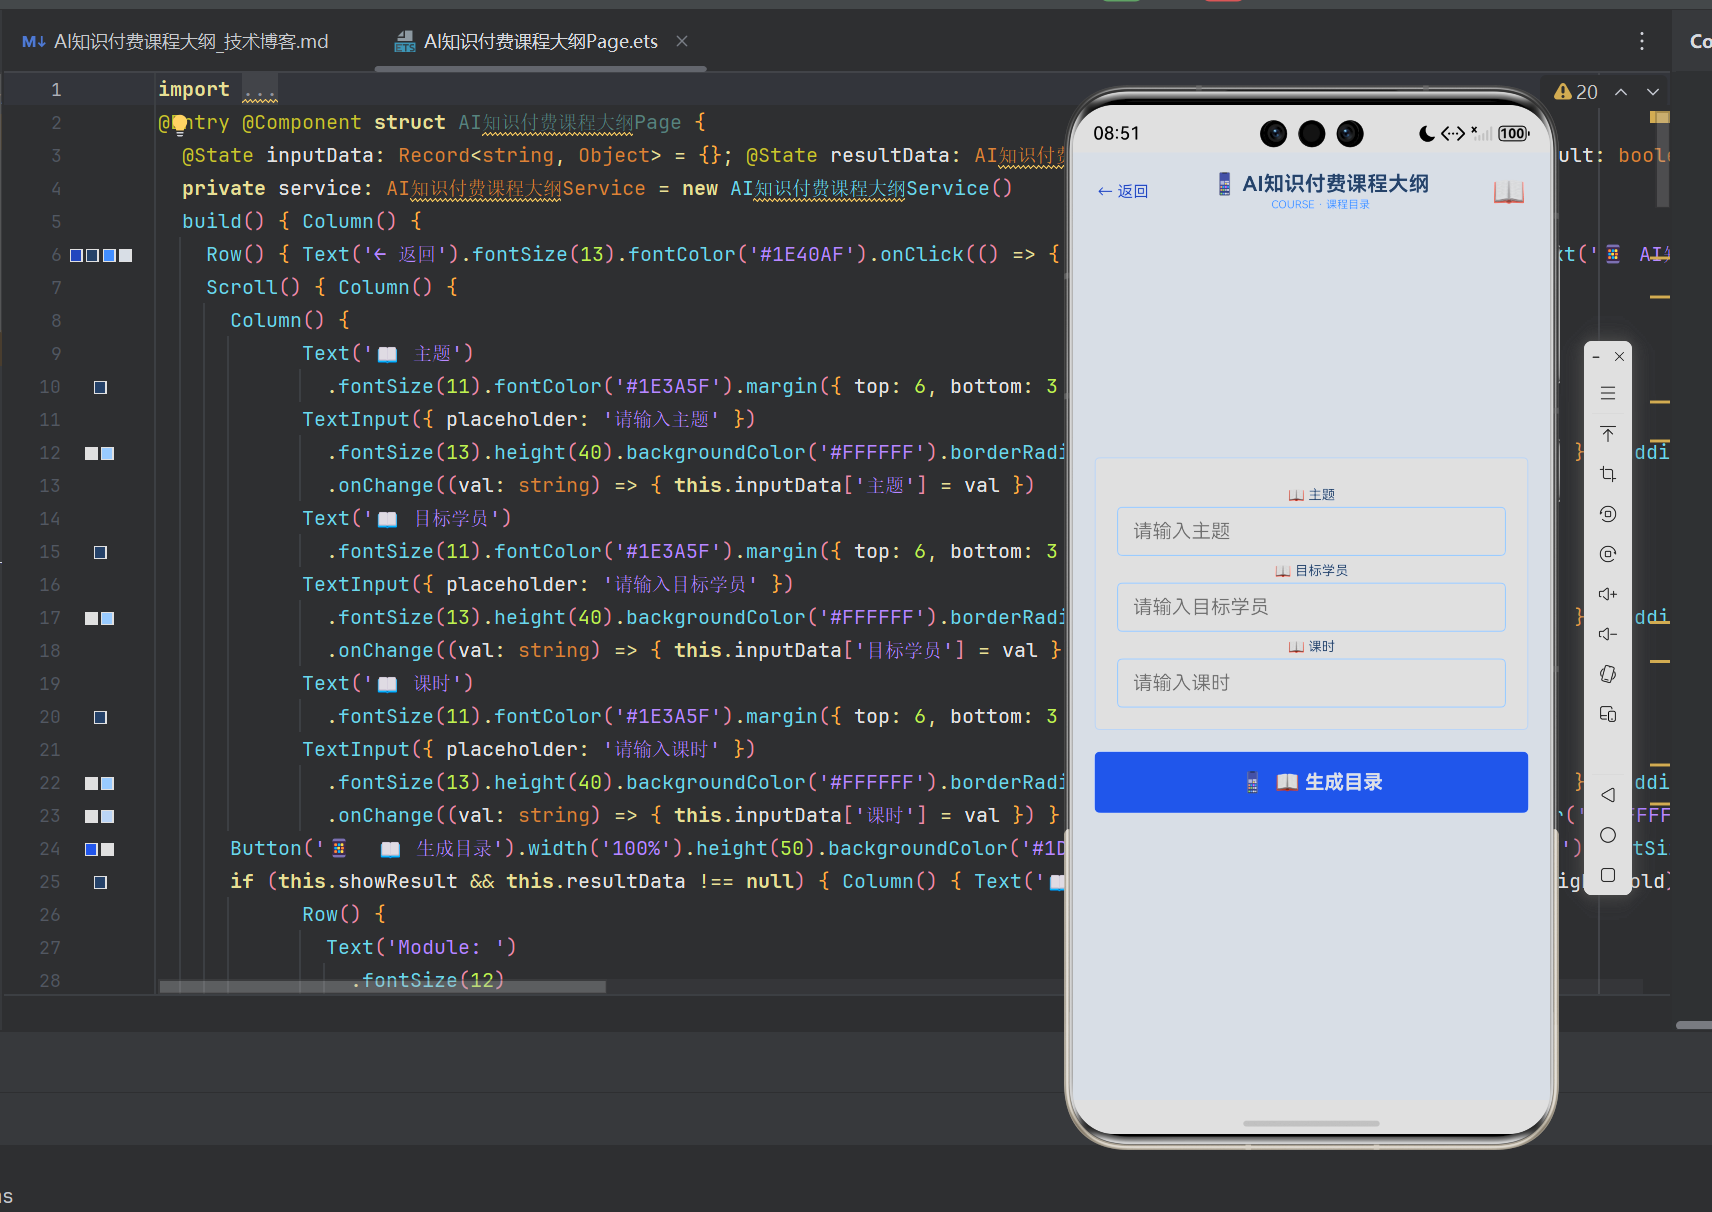
Task: Tap the emulator back triangle button
Action: click(x=1608, y=795)
